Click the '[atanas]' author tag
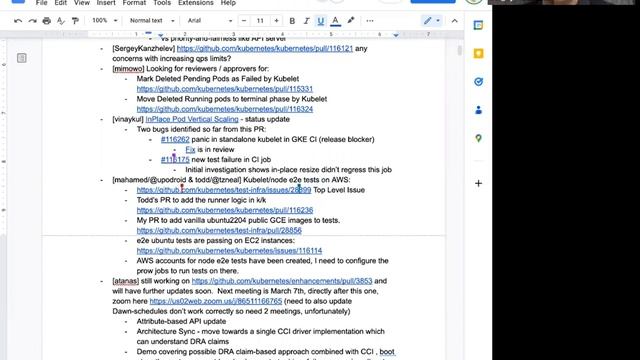 pos(126,281)
